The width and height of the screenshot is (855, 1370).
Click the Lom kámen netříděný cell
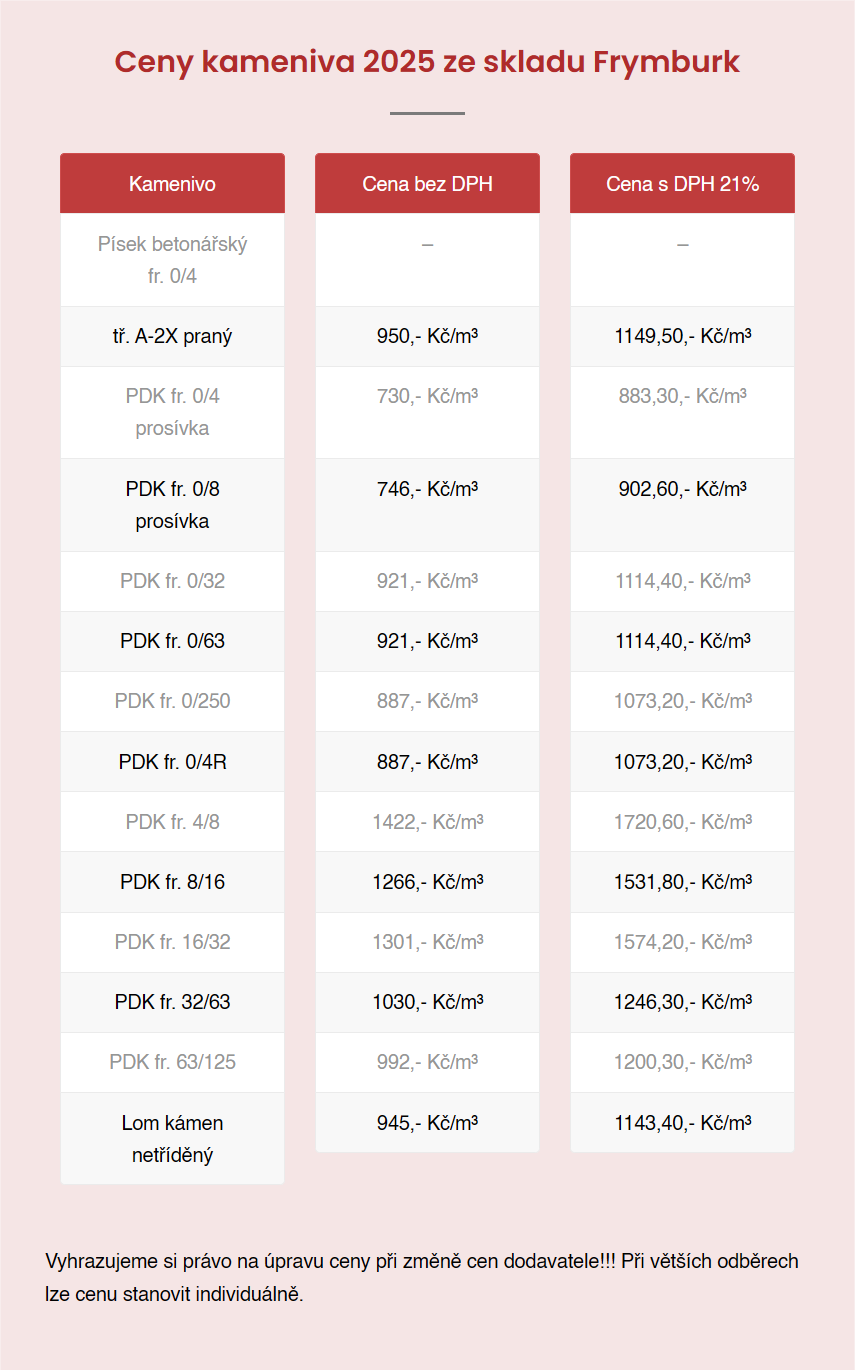172,1139
